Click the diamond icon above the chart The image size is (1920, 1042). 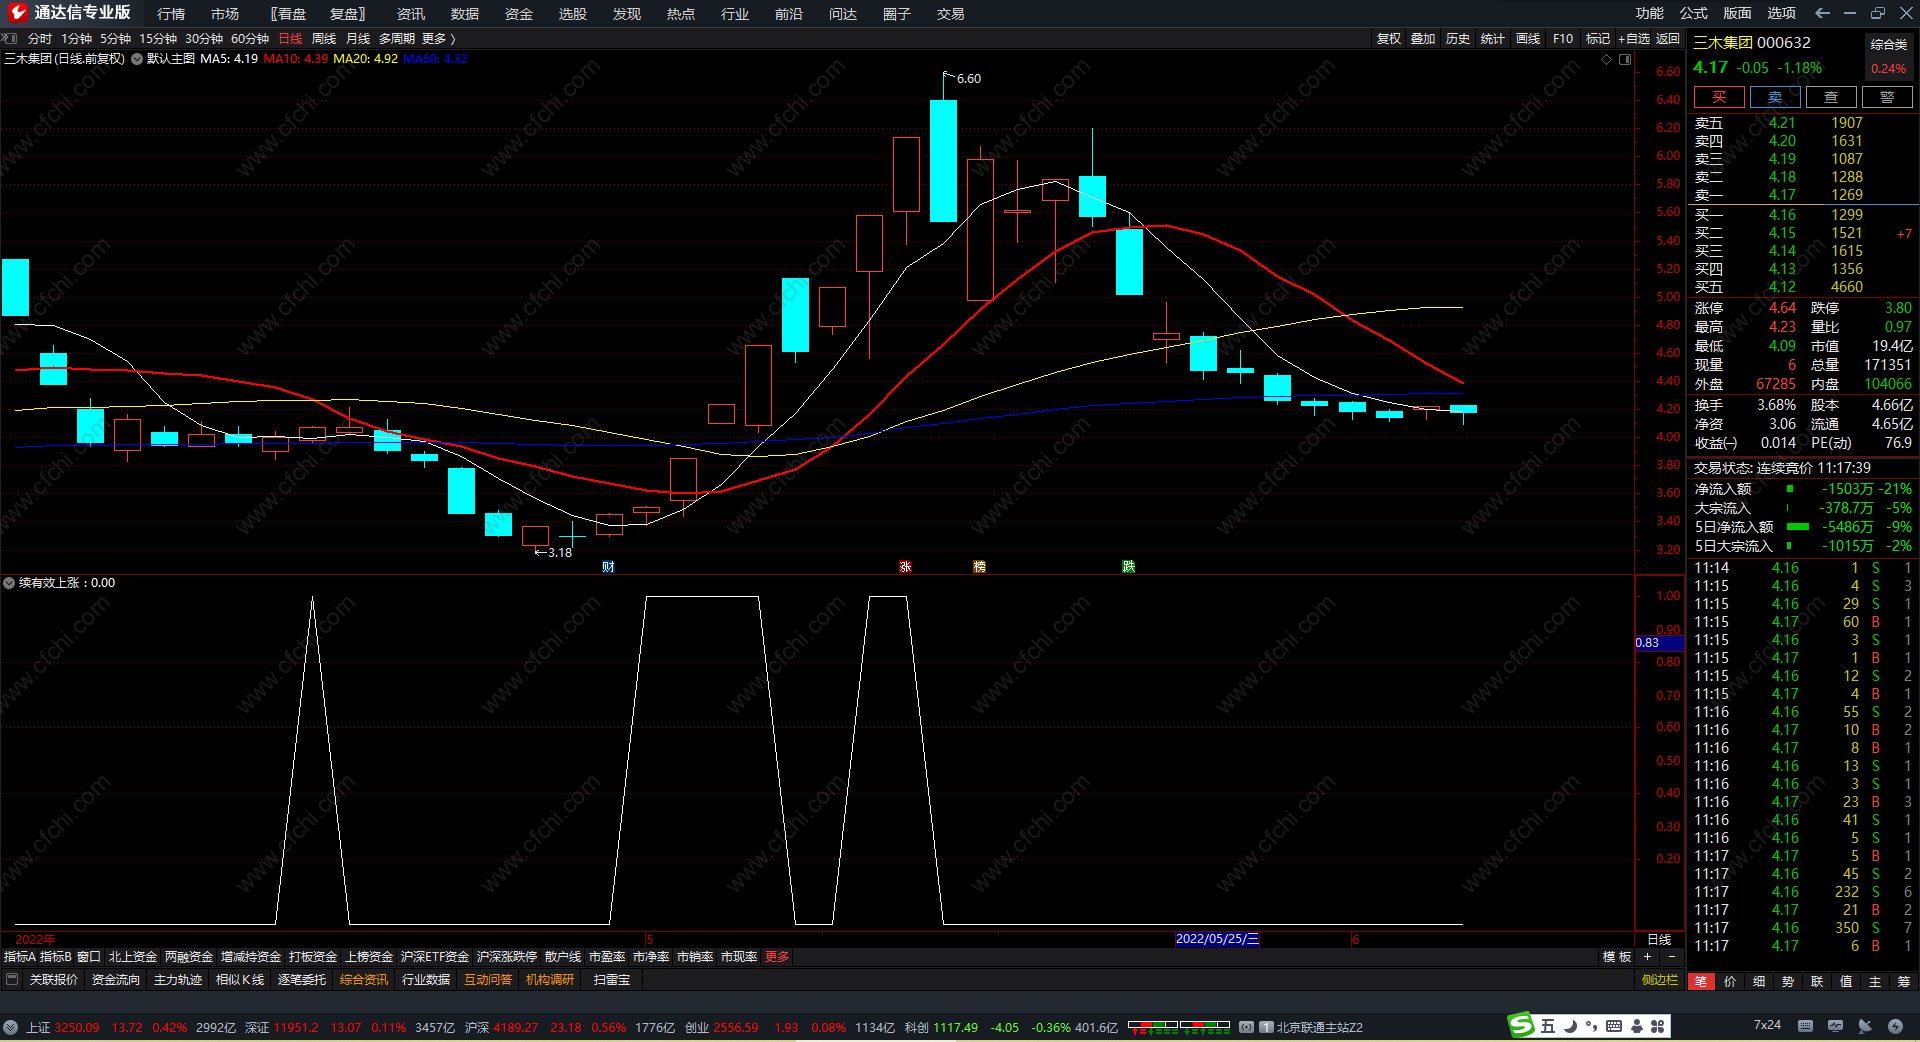1606,59
